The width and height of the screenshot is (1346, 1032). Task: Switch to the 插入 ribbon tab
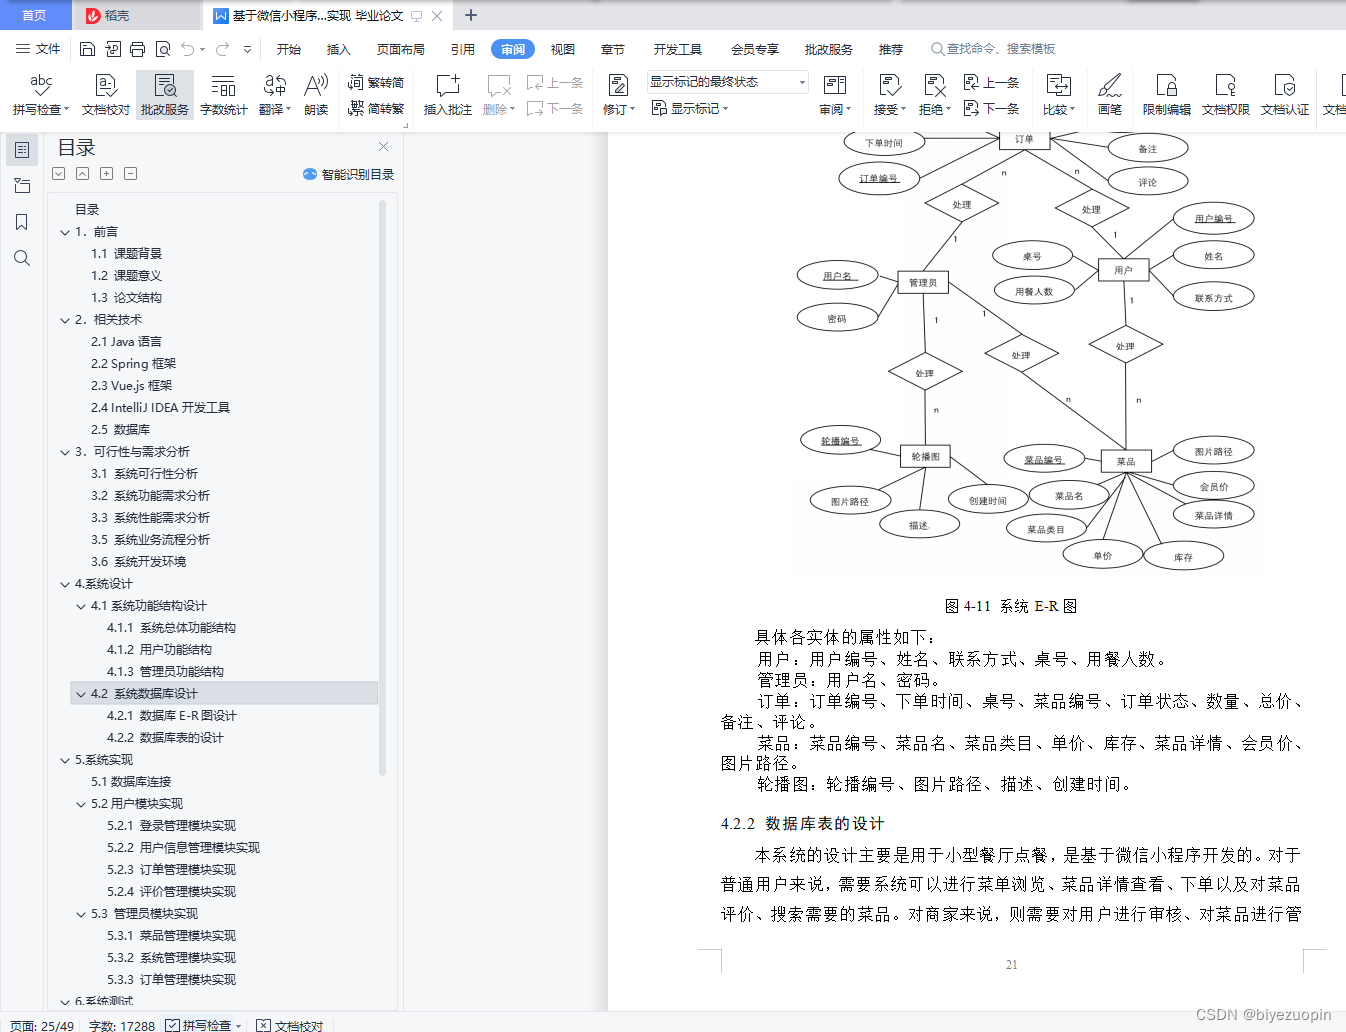(x=339, y=49)
